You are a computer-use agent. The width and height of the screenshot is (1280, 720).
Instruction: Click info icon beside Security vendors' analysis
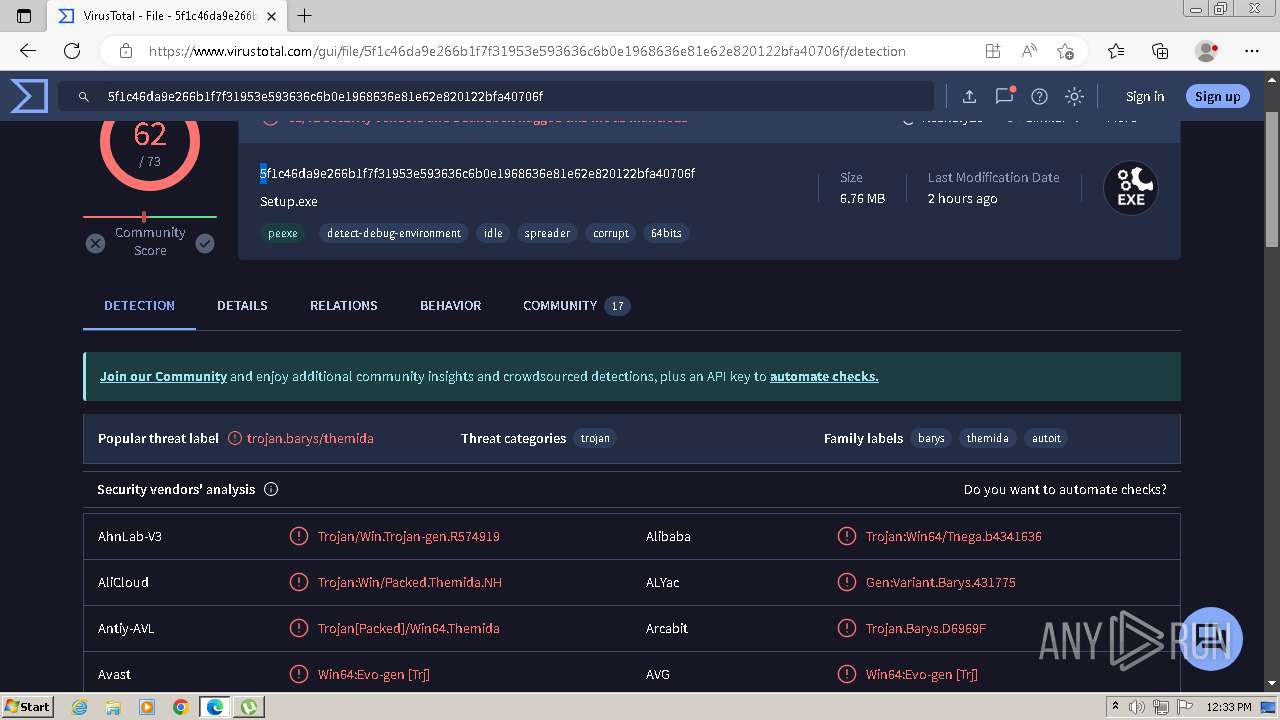(x=271, y=489)
